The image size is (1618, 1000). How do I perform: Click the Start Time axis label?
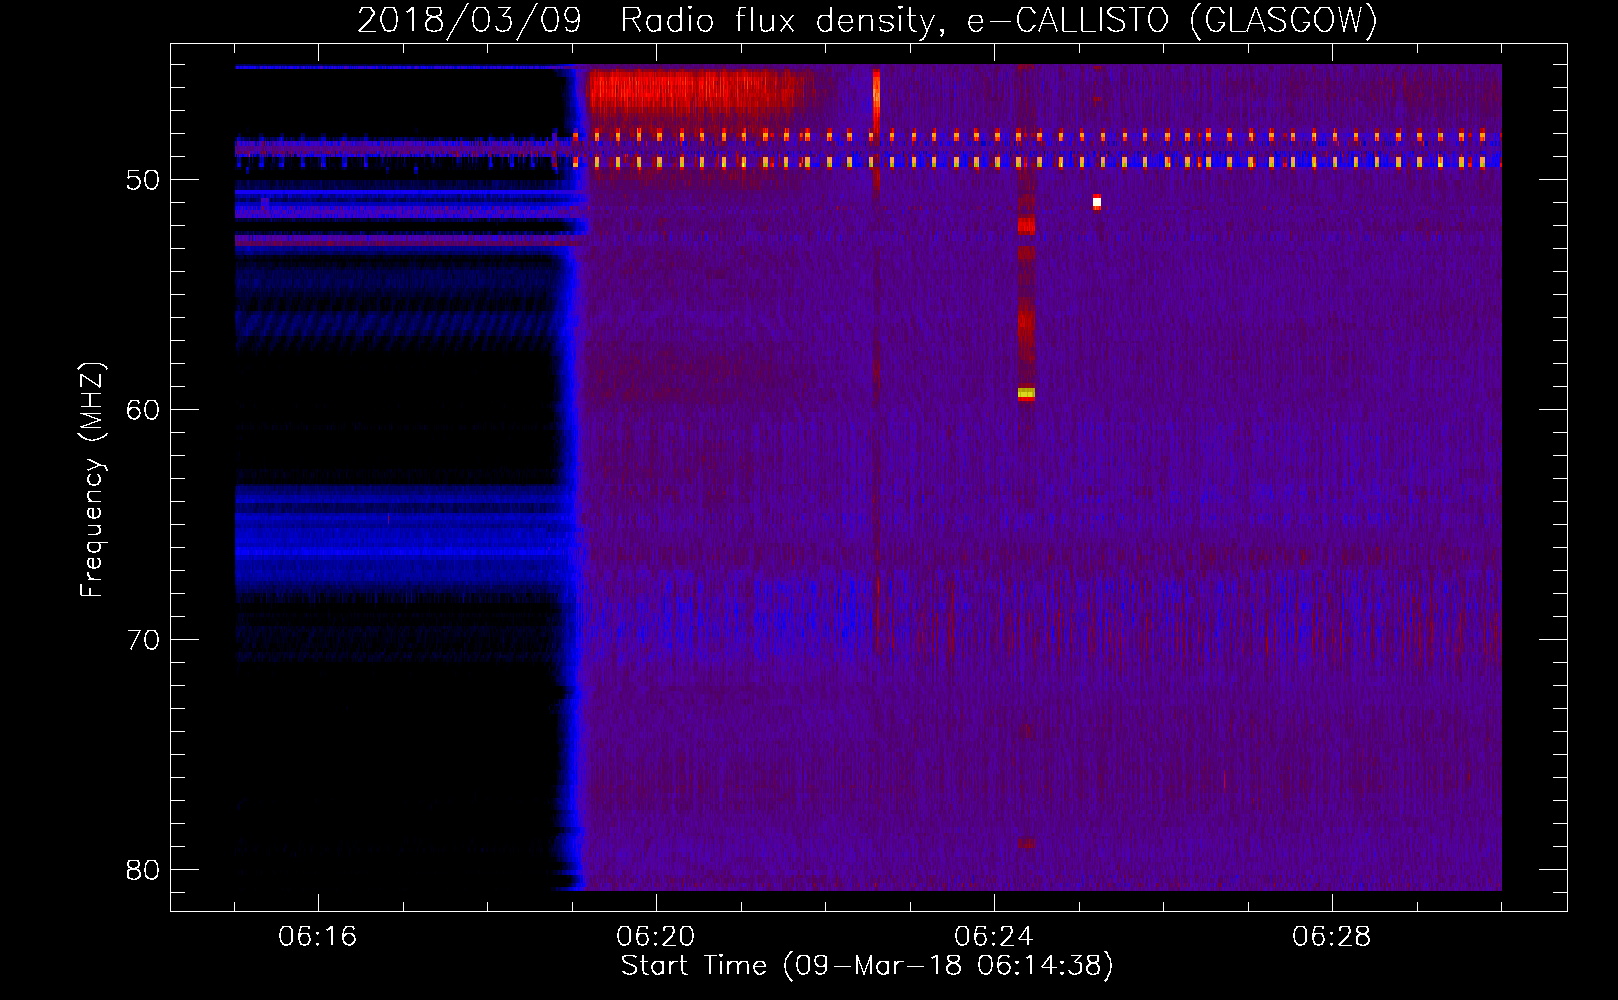(867, 965)
